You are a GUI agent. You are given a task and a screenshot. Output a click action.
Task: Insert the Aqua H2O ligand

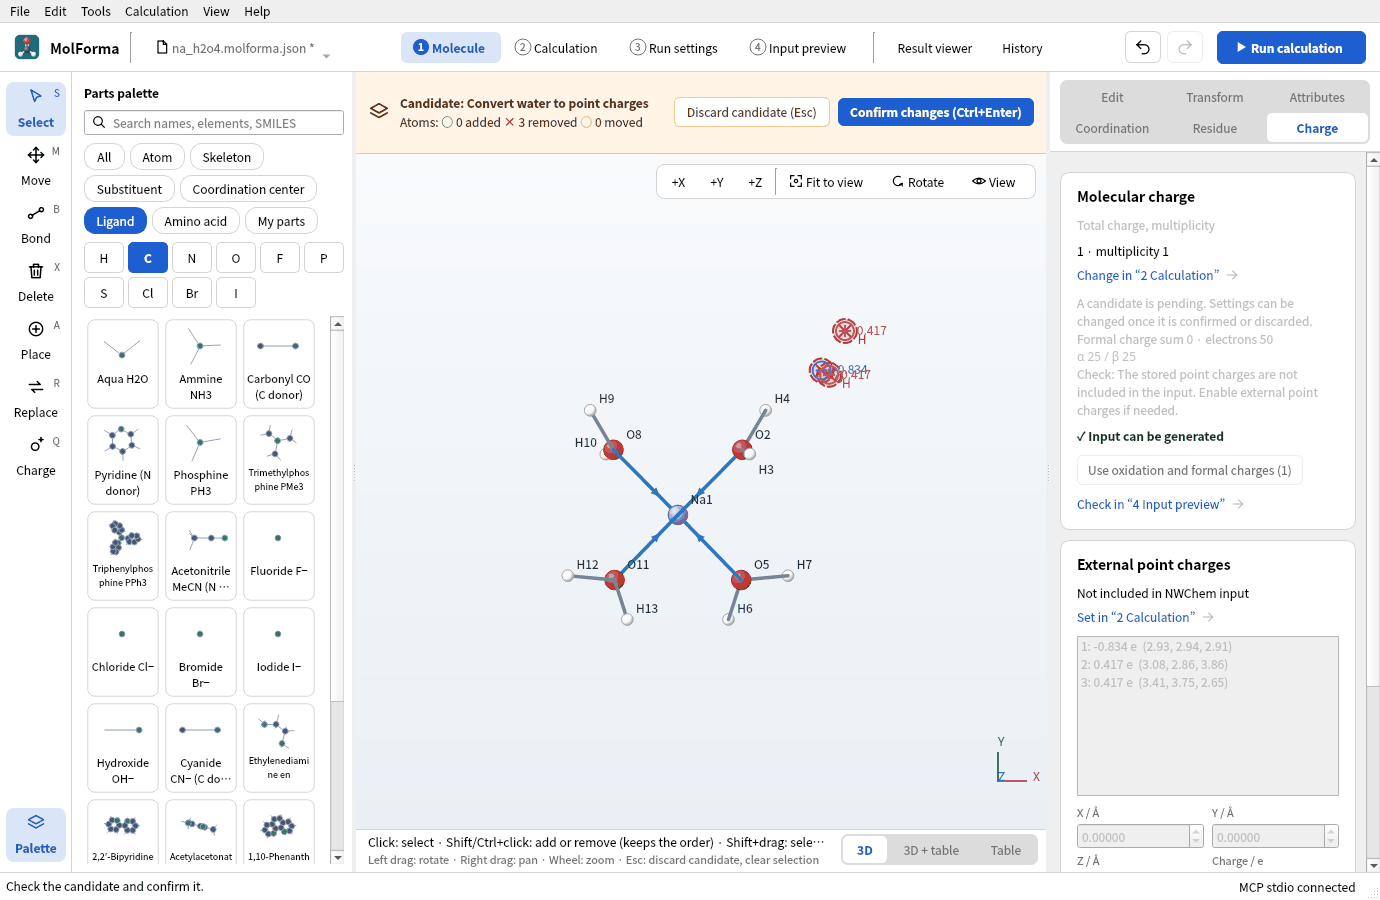(x=123, y=364)
